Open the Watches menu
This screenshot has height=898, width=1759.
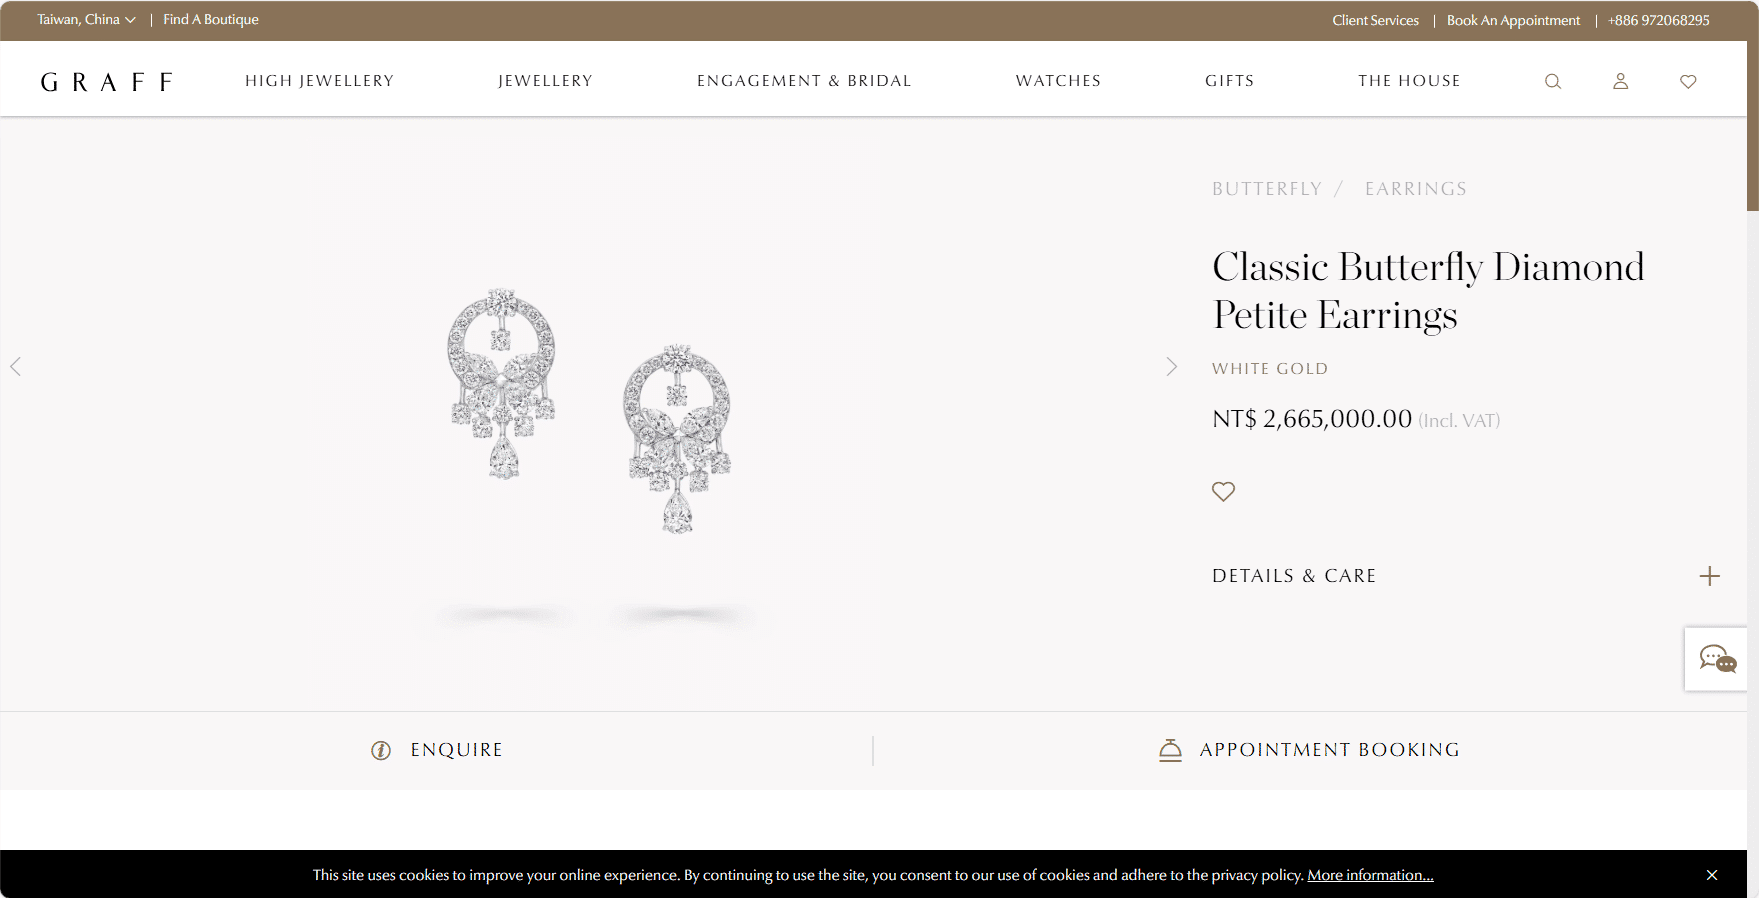point(1058,81)
